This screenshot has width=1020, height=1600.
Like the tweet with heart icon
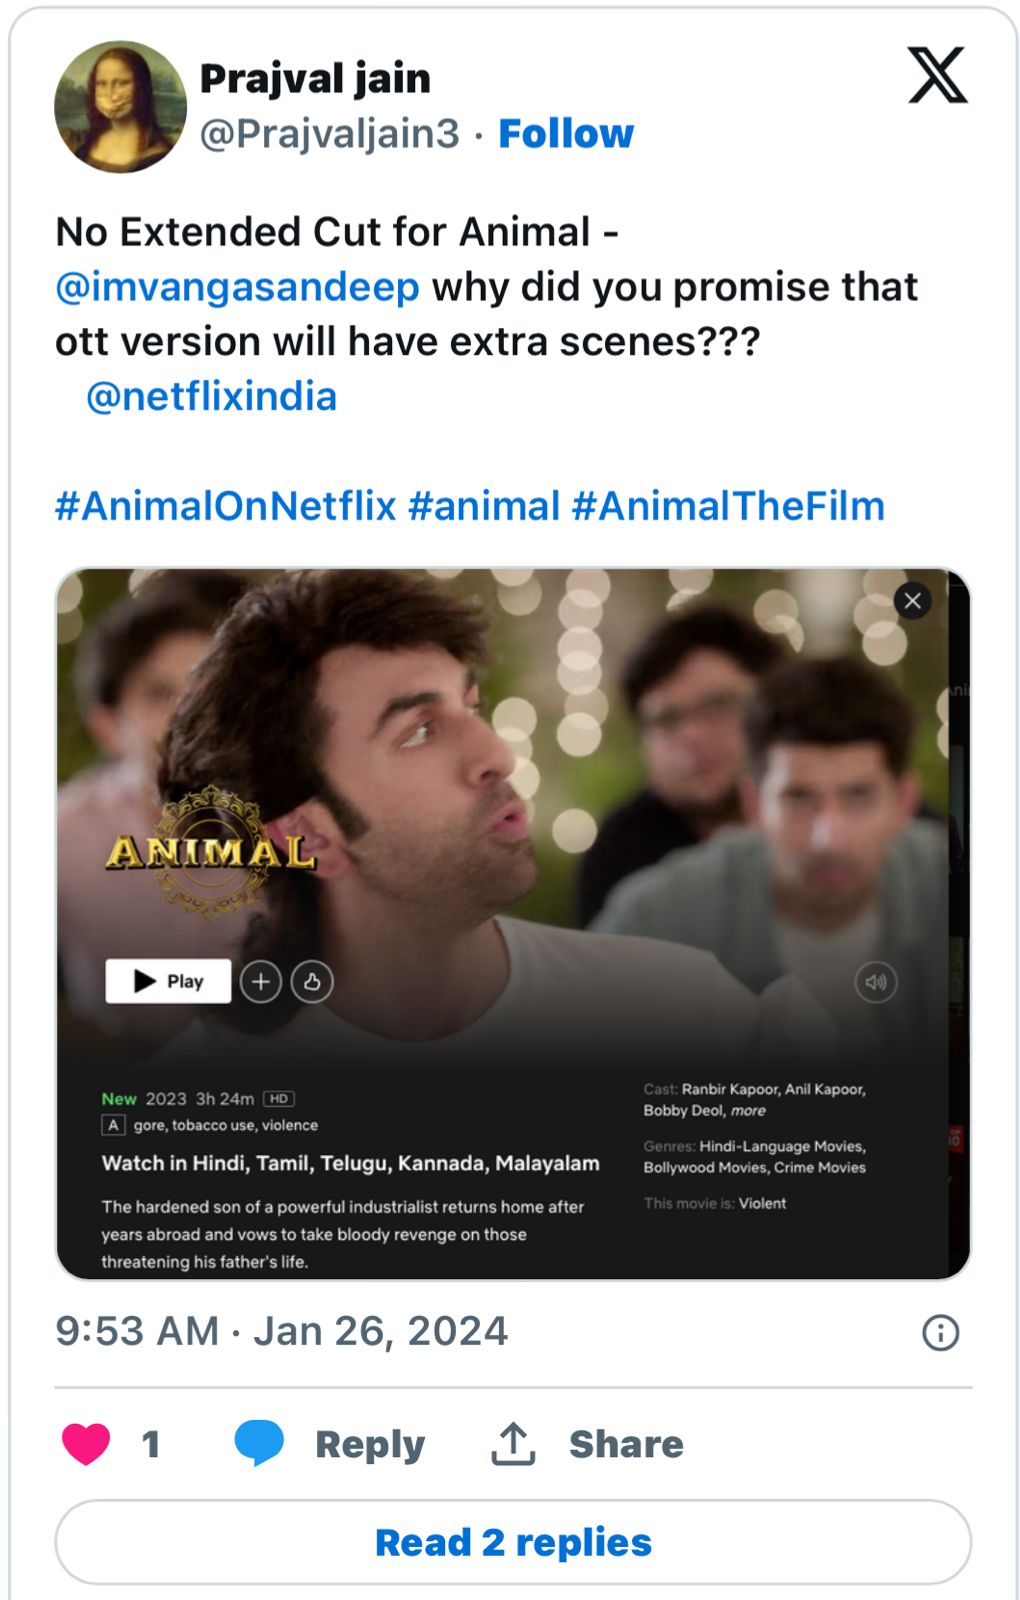[x=86, y=1444]
